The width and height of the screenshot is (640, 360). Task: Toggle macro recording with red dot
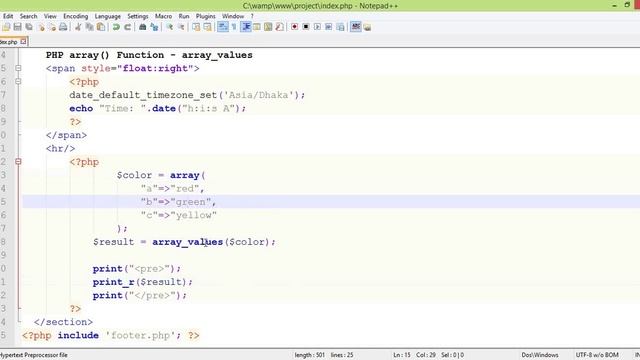294,27
